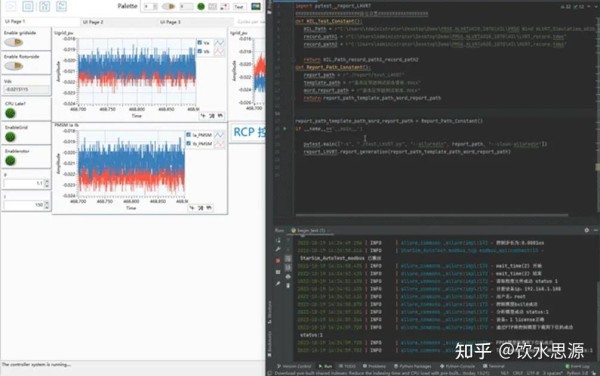Click the wrench icon in Run panel sidebar
Viewport: 600px width, 376px height.
[278, 249]
